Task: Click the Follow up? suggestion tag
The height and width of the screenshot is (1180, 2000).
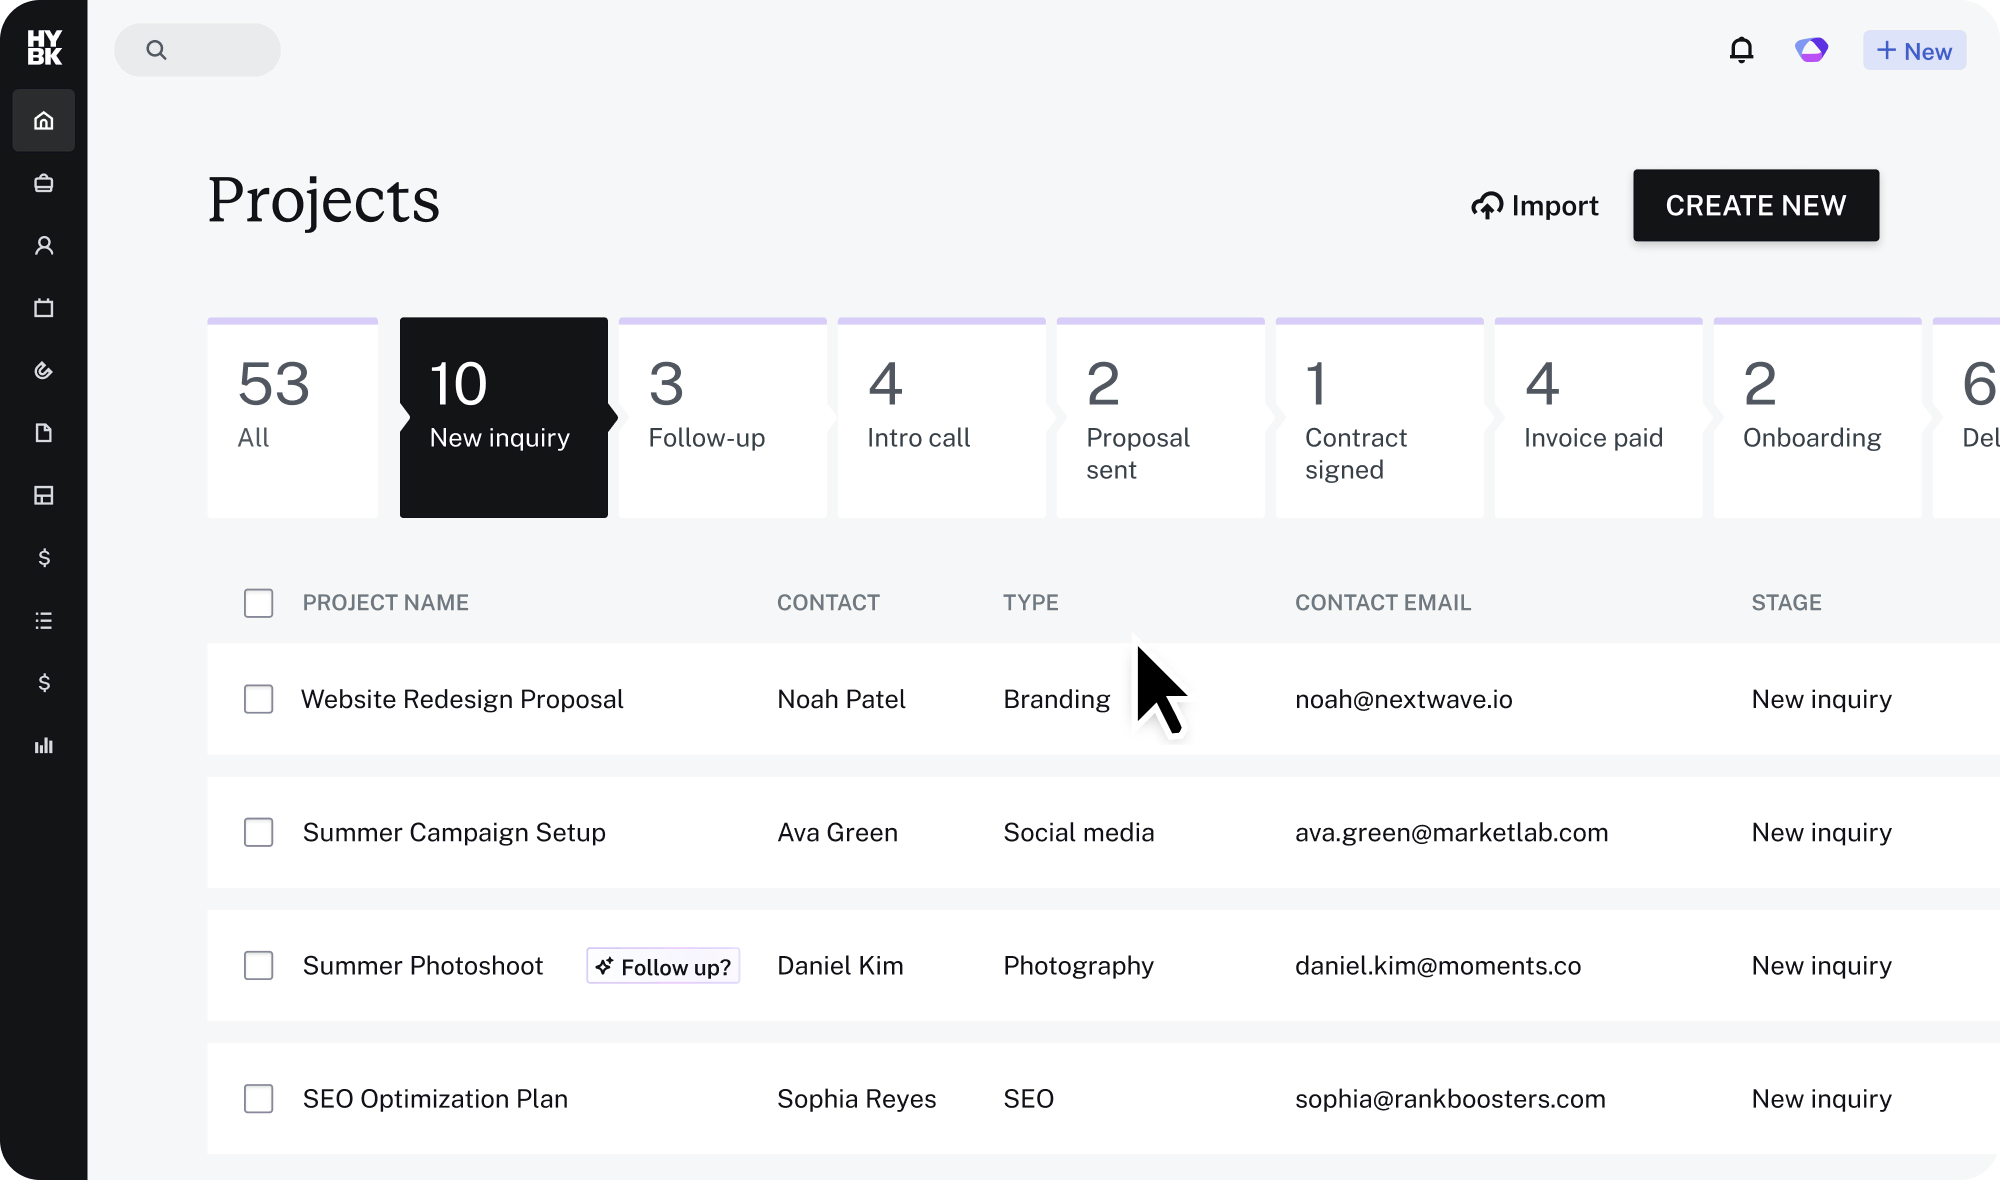Action: click(x=663, y=966)
